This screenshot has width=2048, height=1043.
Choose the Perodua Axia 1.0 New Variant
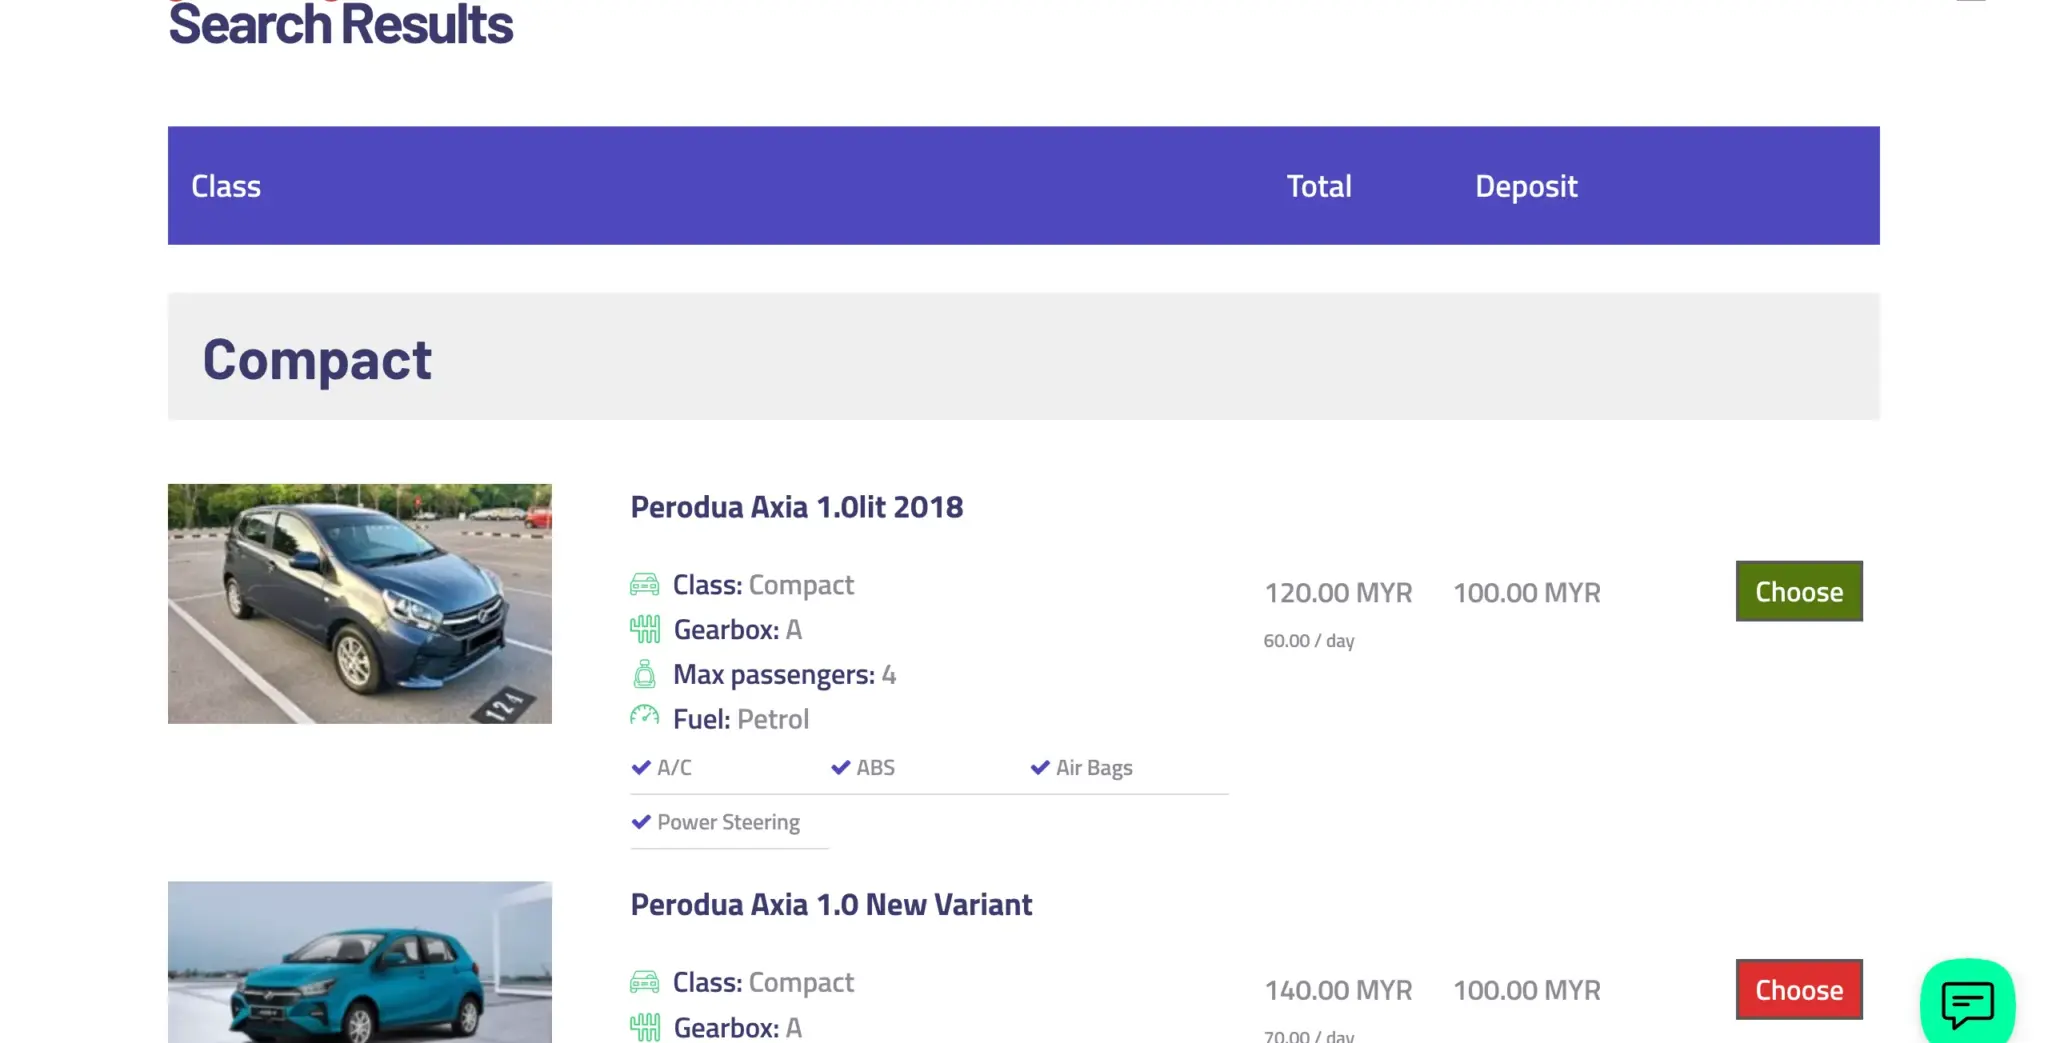(1798, 989)
